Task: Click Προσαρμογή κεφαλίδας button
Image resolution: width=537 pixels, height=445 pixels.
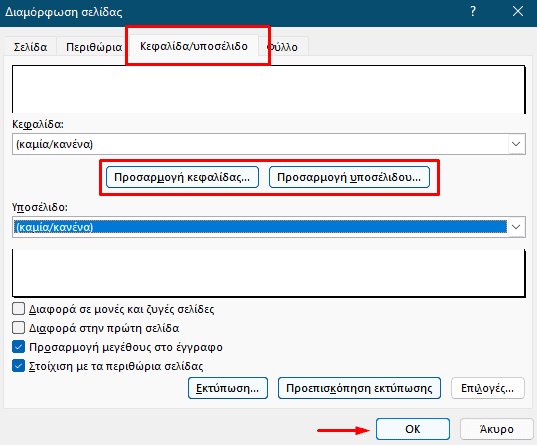Action: pyautogui.click(x=182, y=177)
